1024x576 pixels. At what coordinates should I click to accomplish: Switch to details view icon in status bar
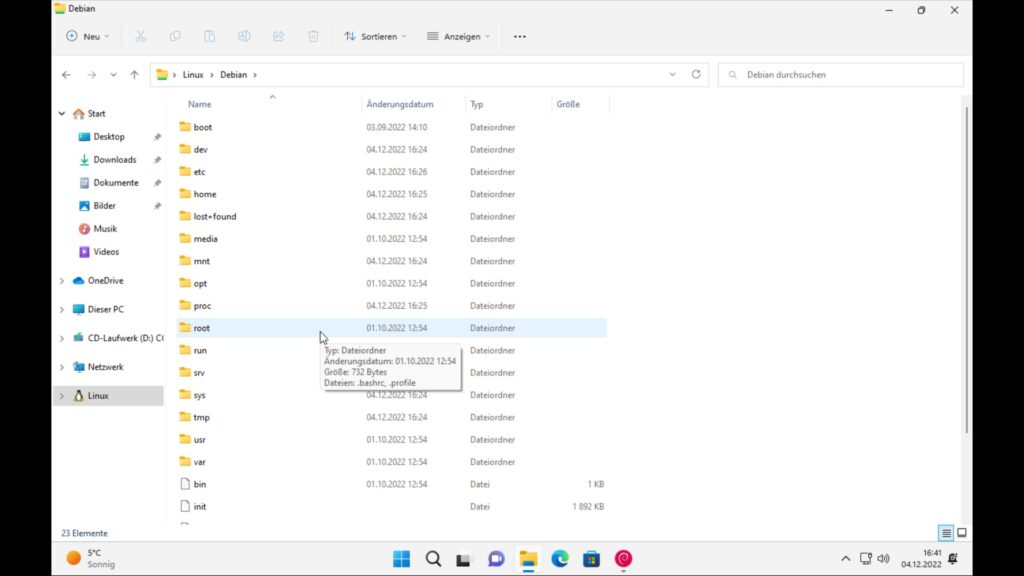pyautogui.click(x=946, y=533)
